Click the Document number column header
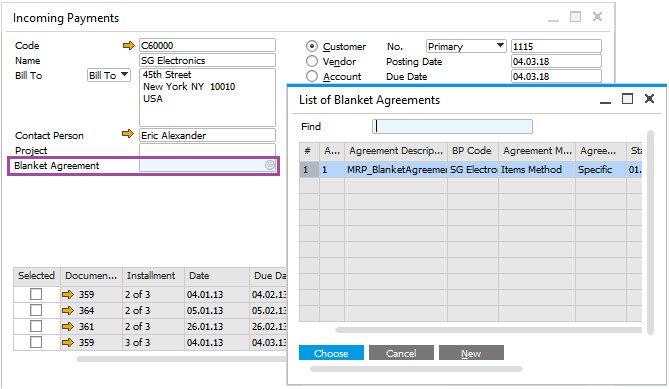The height and width of the screenshot is (389, 669). click(91, 276)
